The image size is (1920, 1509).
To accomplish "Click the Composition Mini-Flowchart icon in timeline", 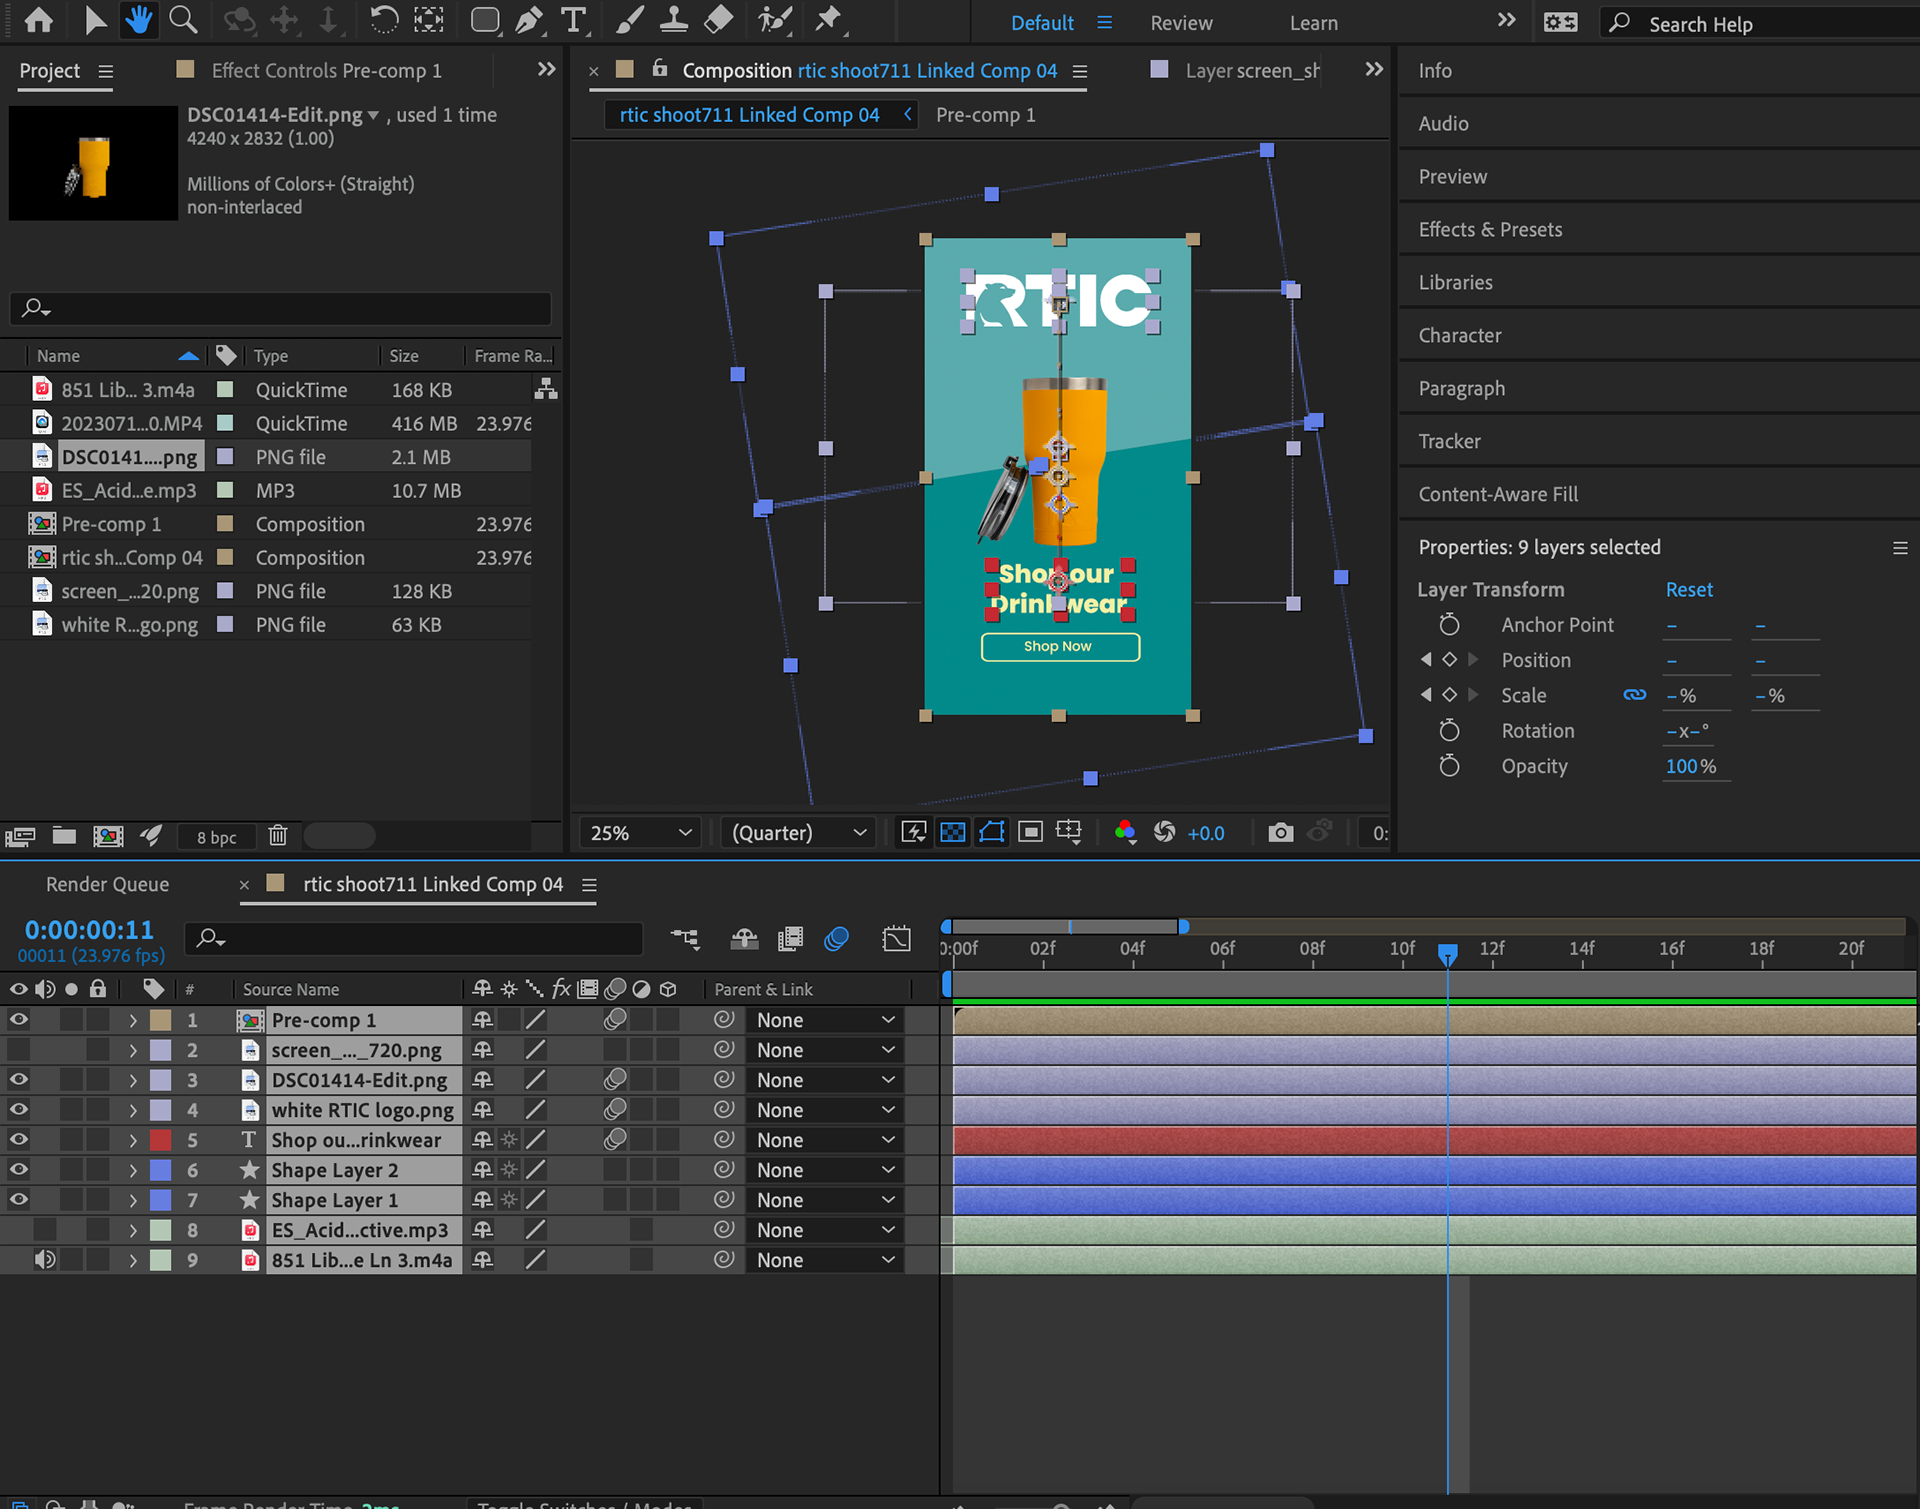I will pos(685,938).
